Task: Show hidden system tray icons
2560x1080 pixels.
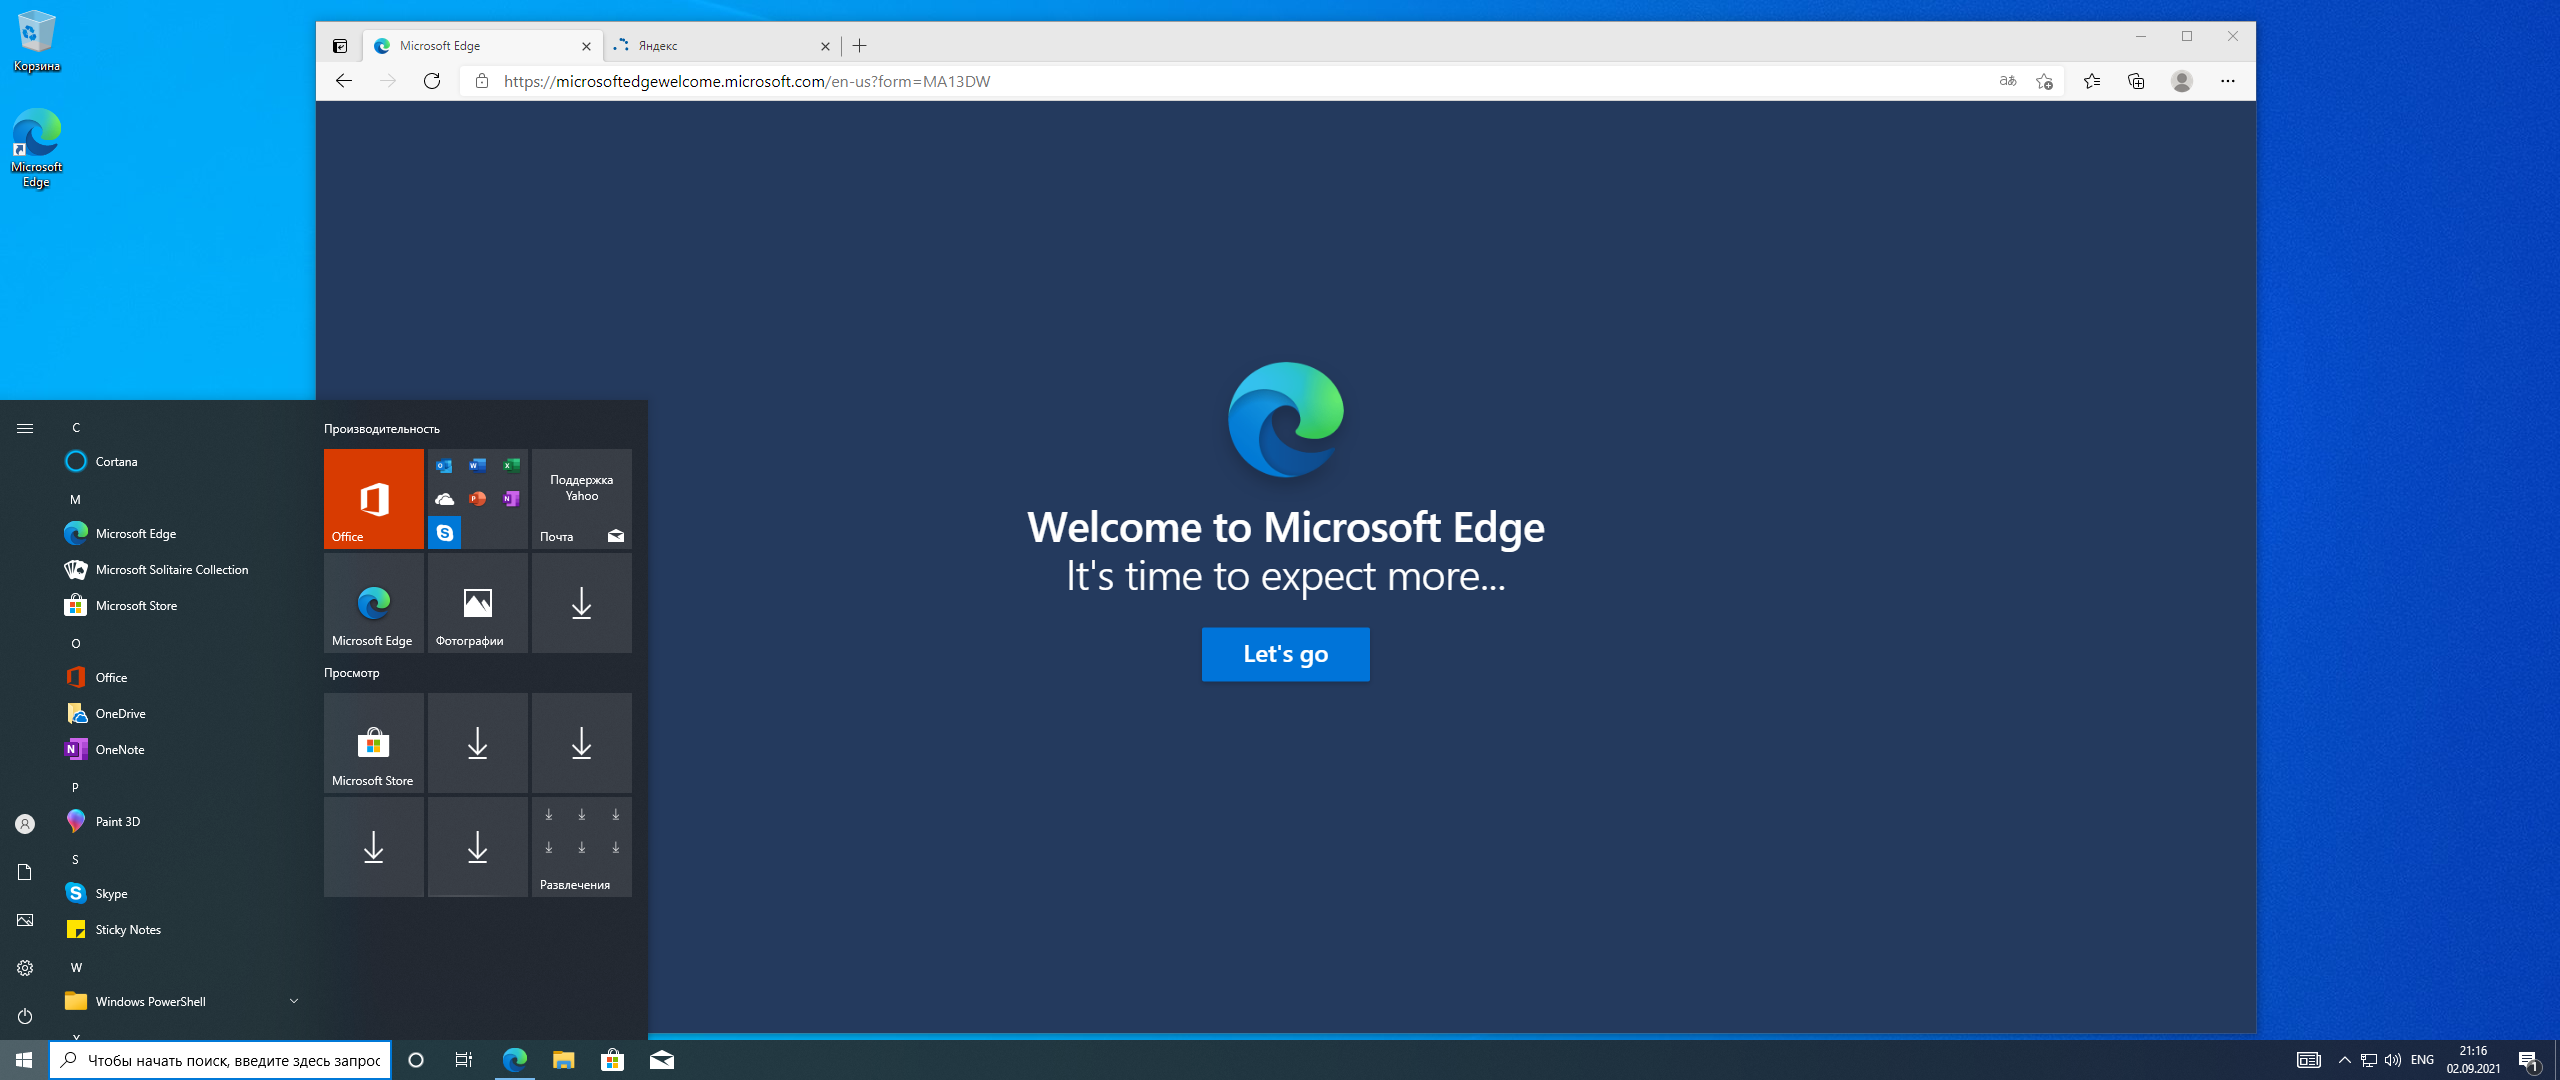Action: click(x=2344, y=1060)
